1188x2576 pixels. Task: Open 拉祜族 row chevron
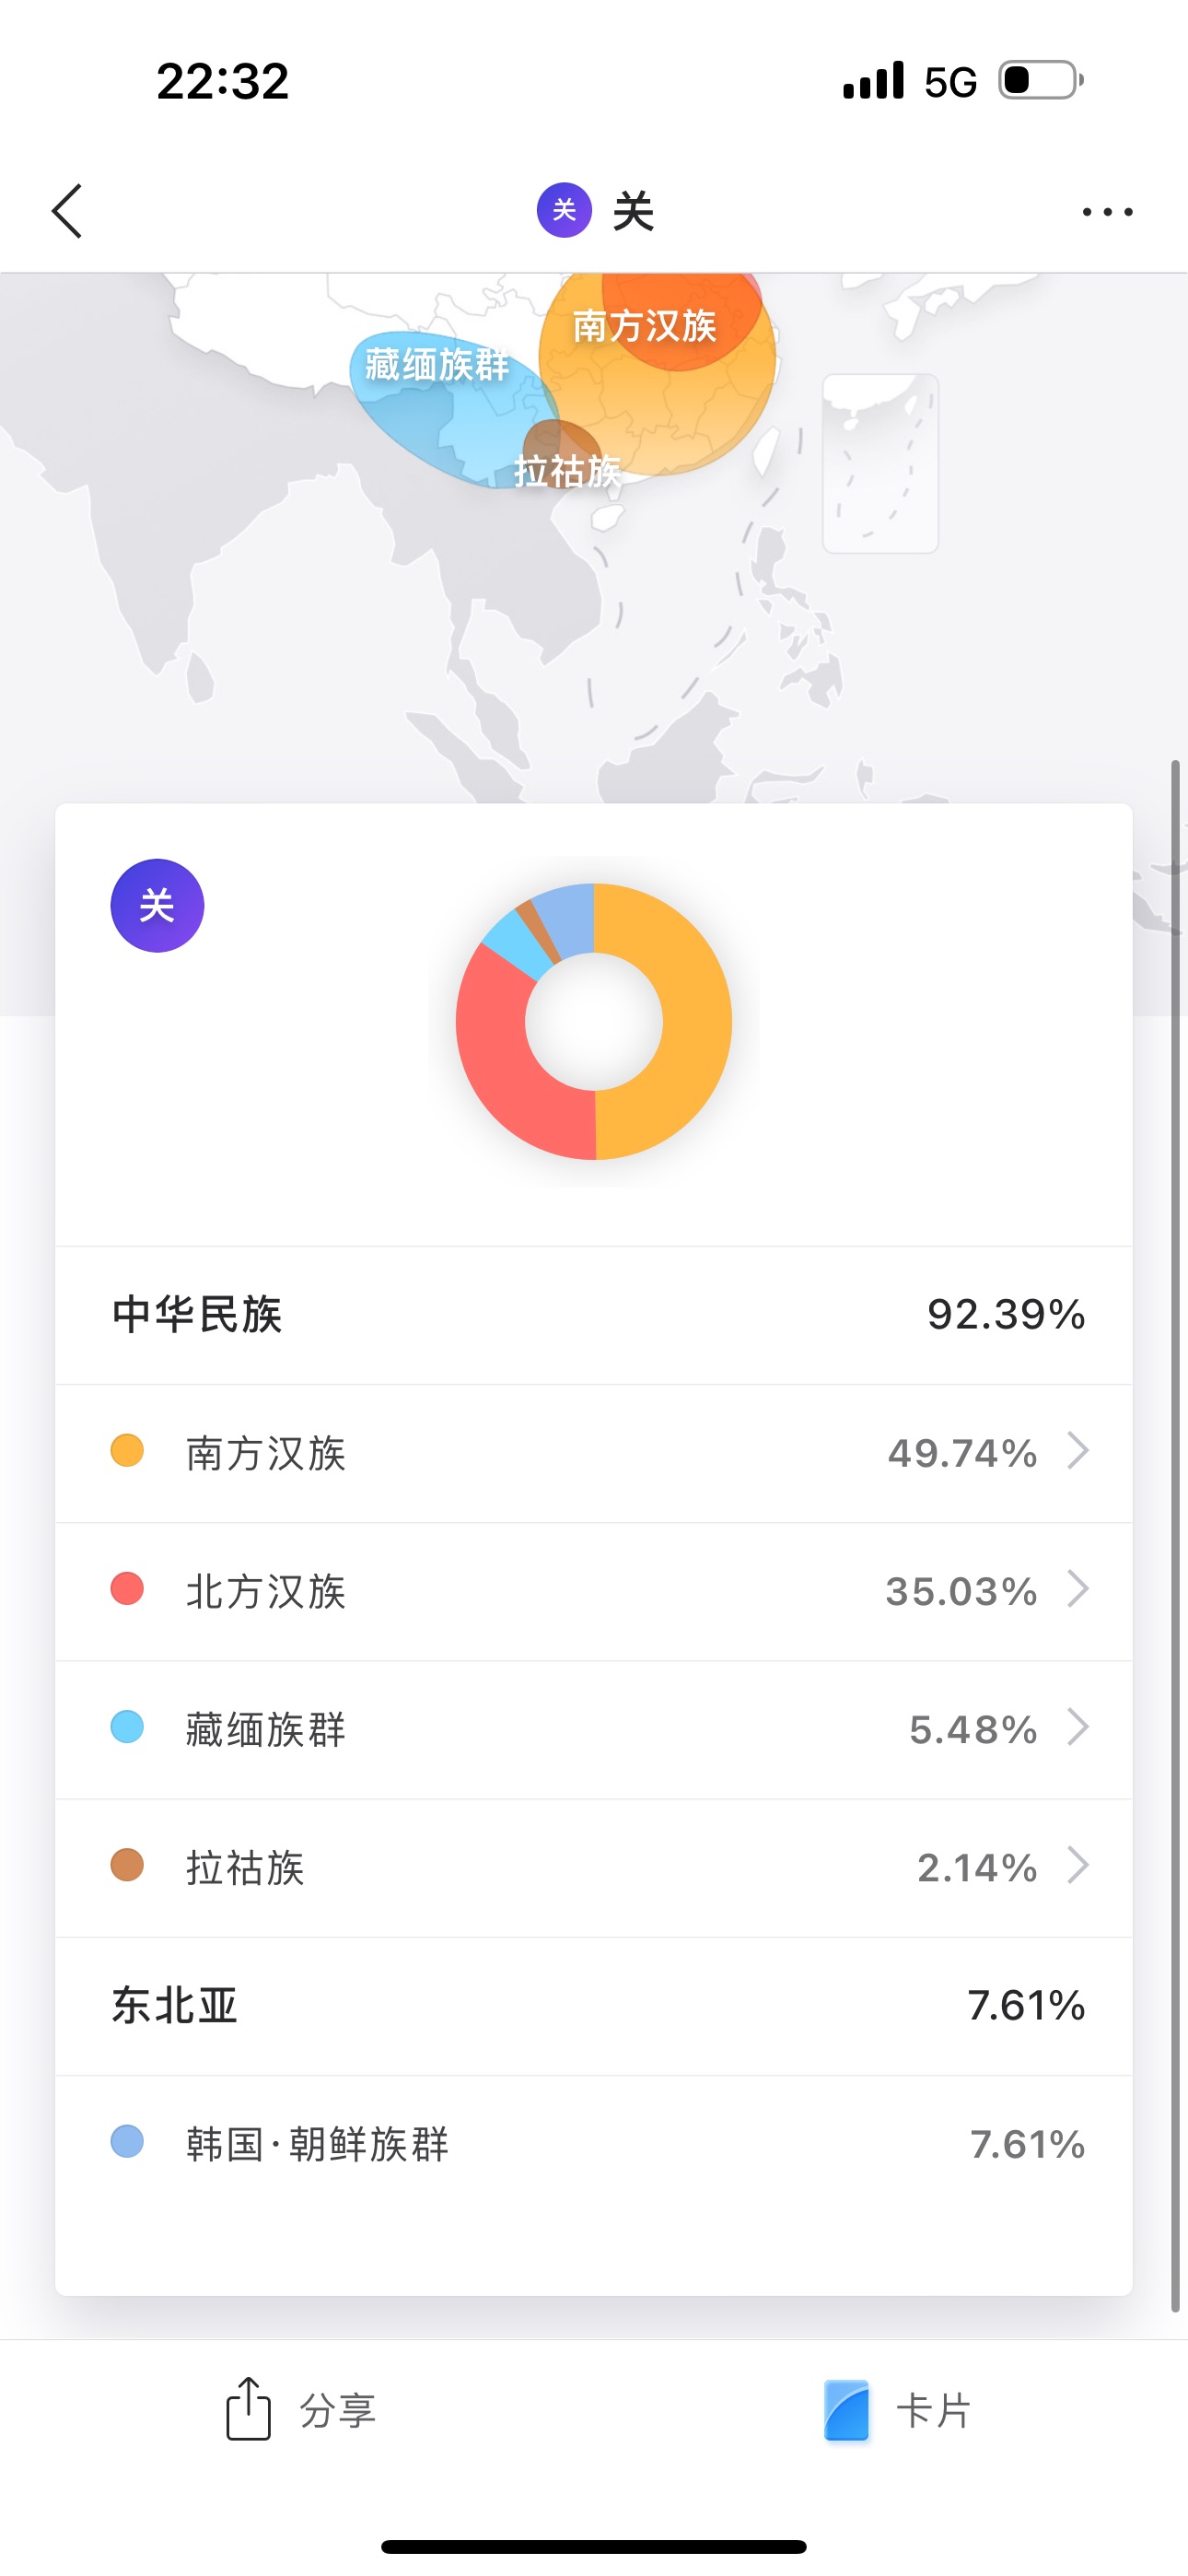(x=1077, y=1865)
